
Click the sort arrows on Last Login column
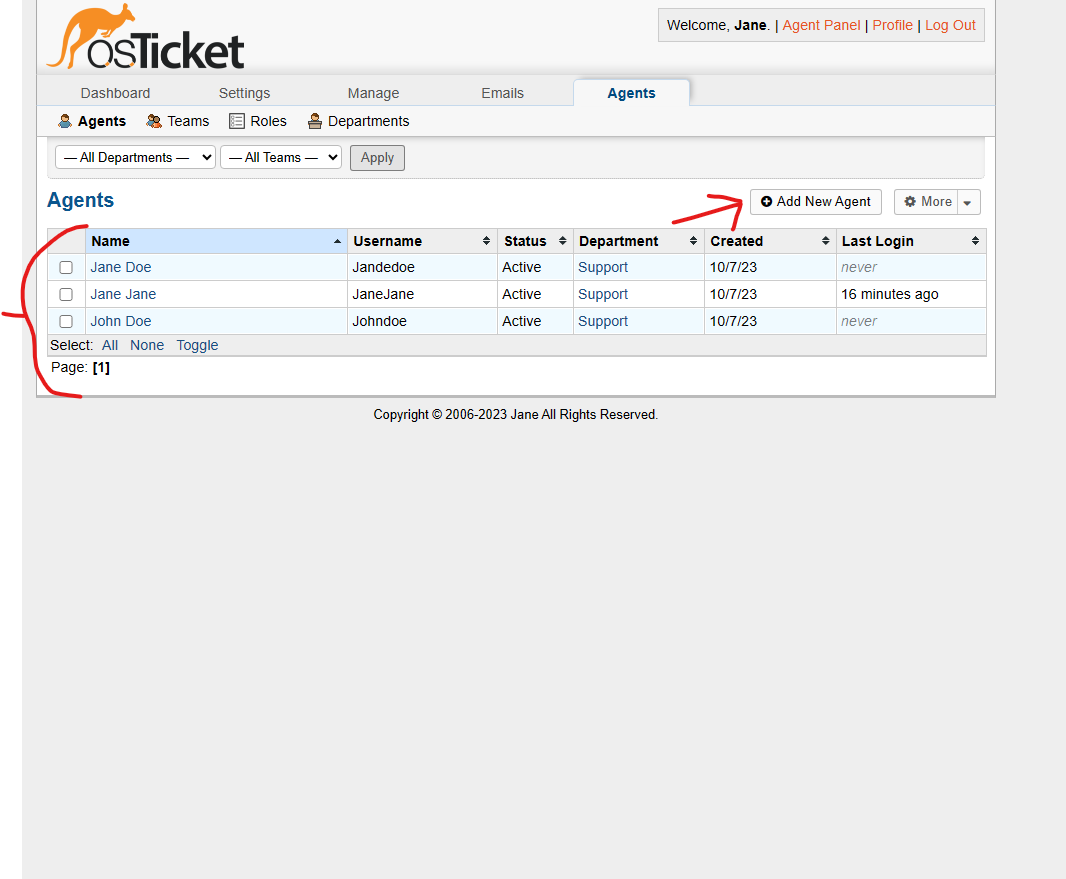(976, 240)
